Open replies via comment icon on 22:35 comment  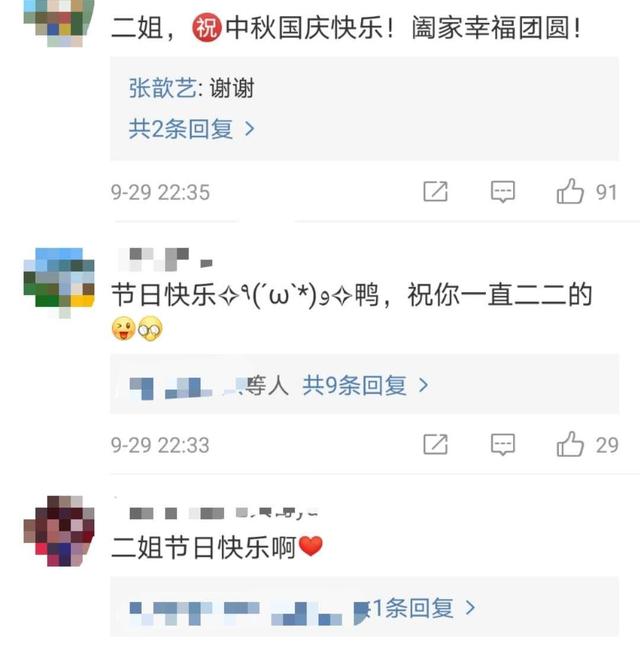point(503,192)
